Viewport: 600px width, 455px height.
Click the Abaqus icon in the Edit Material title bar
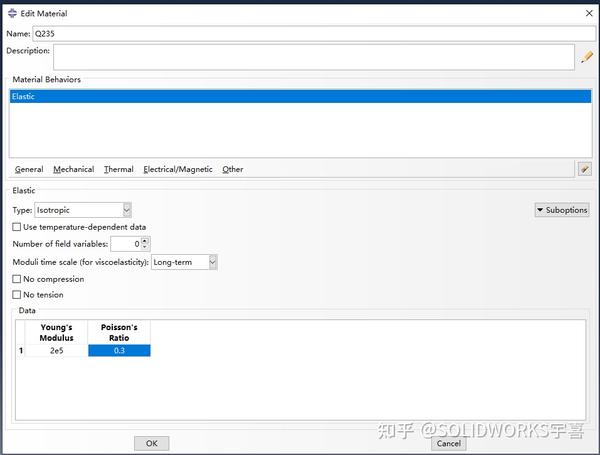point(12,13)
